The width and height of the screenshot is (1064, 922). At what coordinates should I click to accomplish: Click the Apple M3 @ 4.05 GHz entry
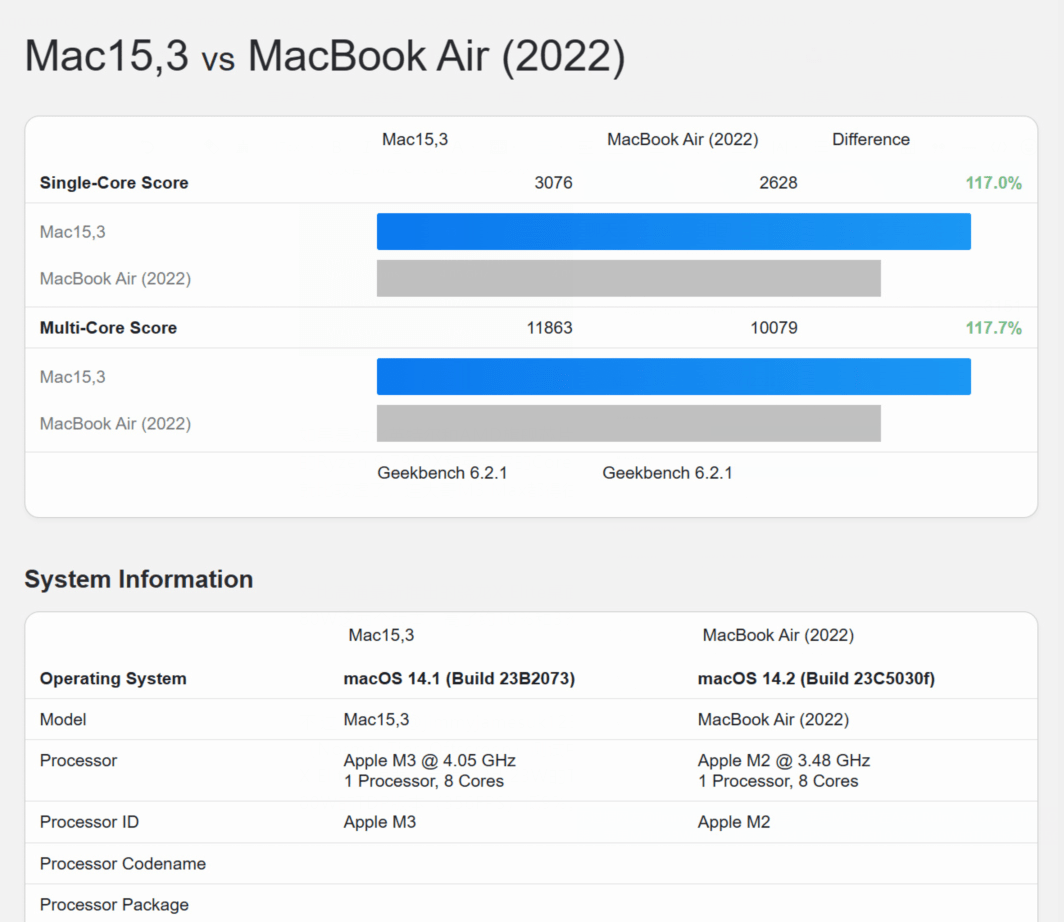click(x=430, y=761)
